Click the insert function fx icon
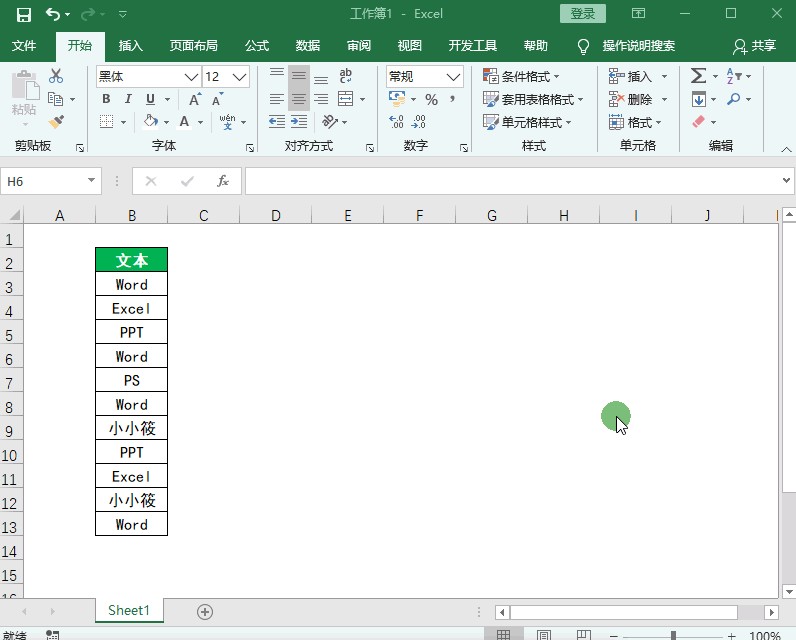Image resolution: width=796 pixels, height=640 pixels. (223, 181)
